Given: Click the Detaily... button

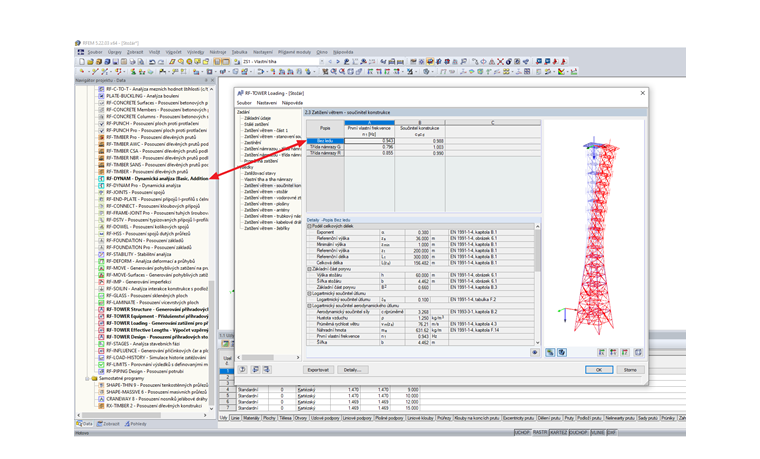Looking at the screenshot, I should (352, 370).
